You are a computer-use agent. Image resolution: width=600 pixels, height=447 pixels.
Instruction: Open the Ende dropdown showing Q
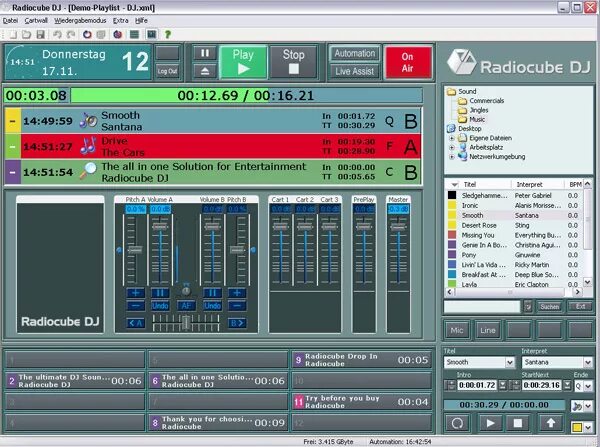tap(588, 386)
